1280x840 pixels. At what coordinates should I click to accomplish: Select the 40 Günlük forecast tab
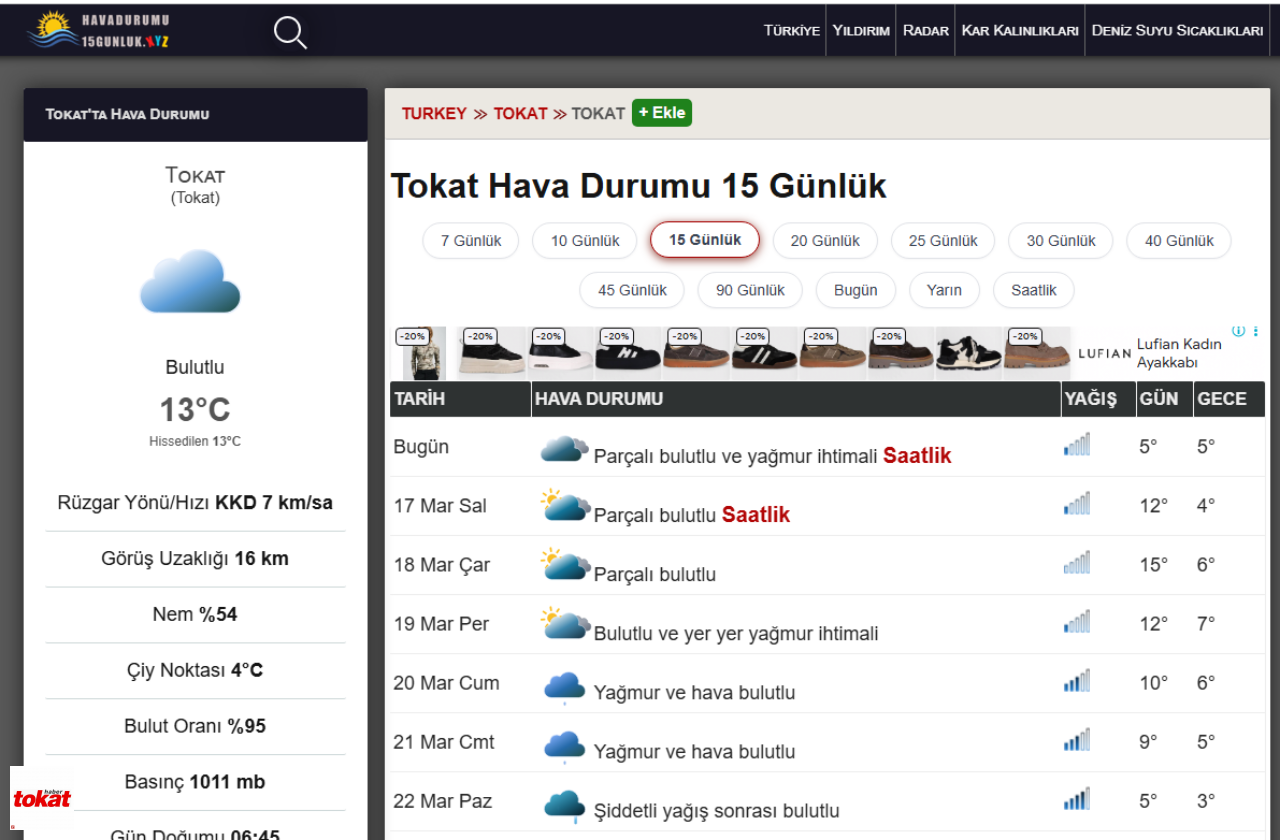pos(1179,241)
